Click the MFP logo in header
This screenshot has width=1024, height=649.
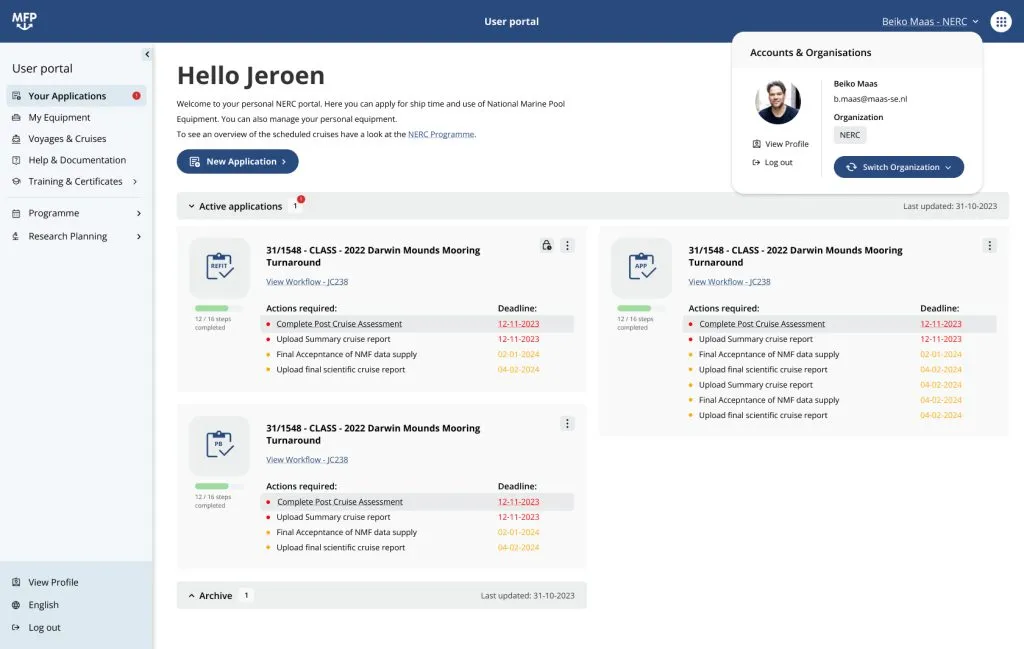[24, 21]
